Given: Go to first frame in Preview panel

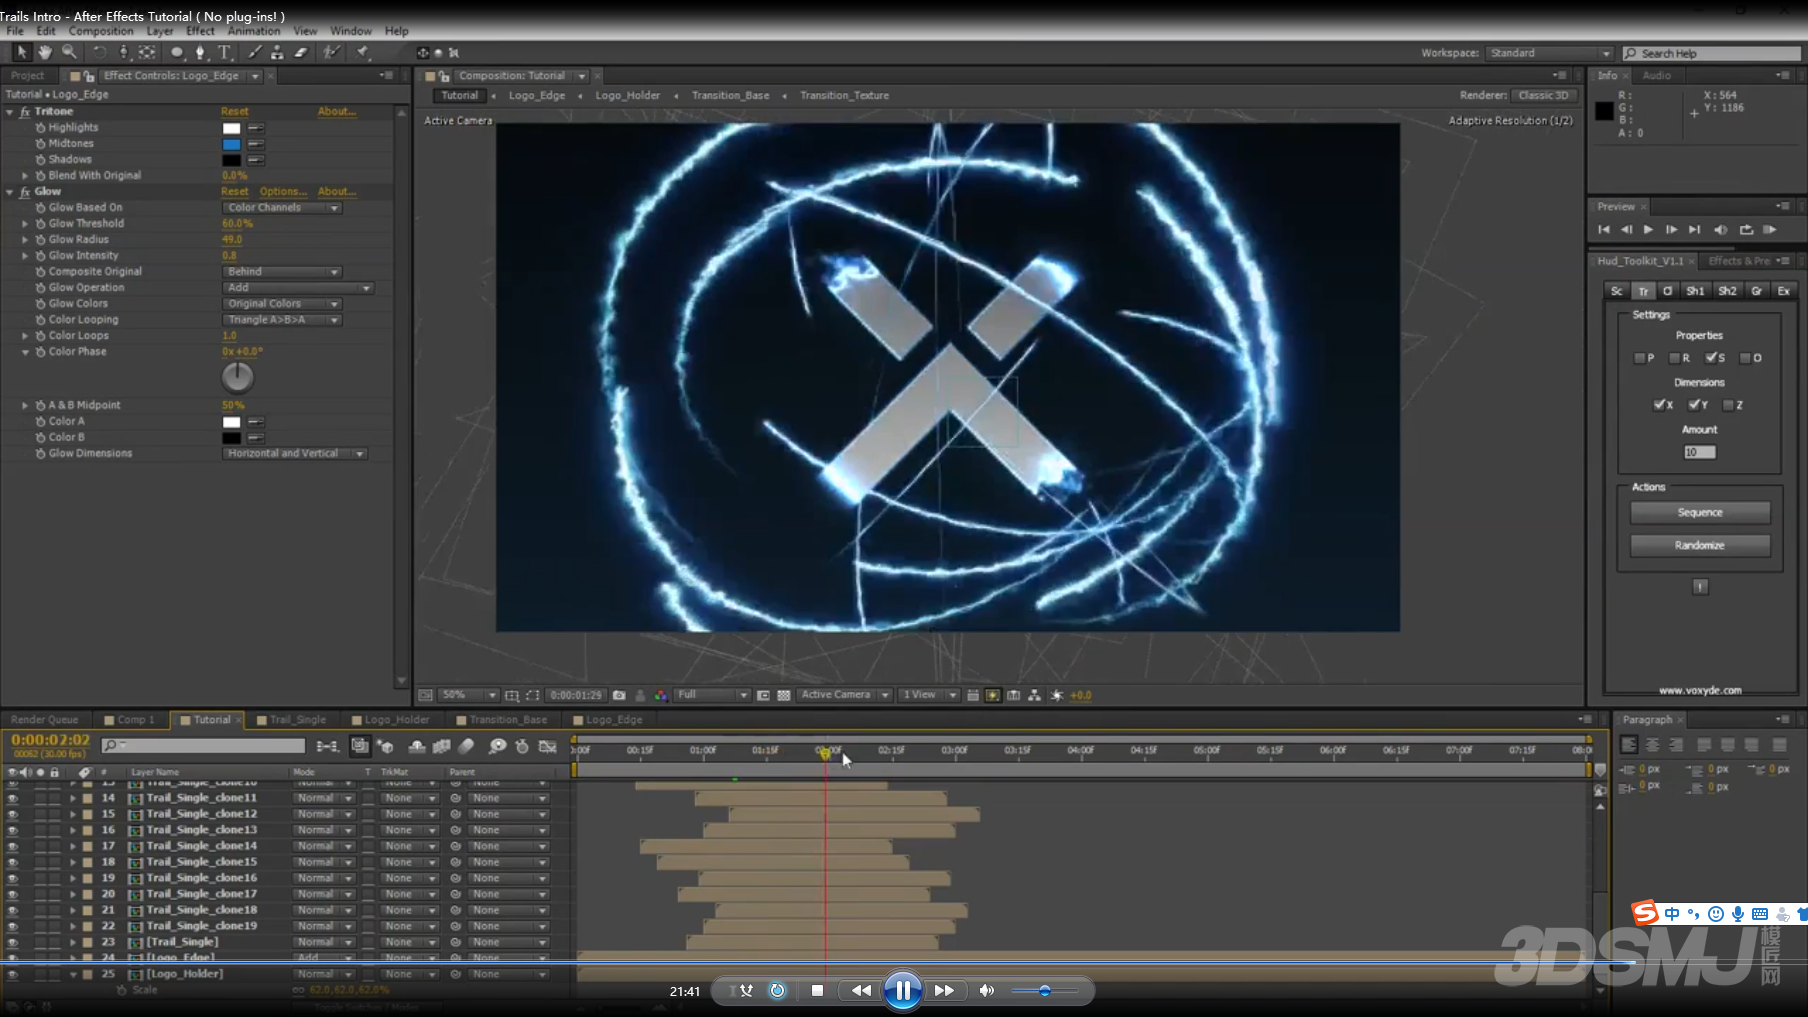Looking at the screenshot, I should coord(1604,229).
